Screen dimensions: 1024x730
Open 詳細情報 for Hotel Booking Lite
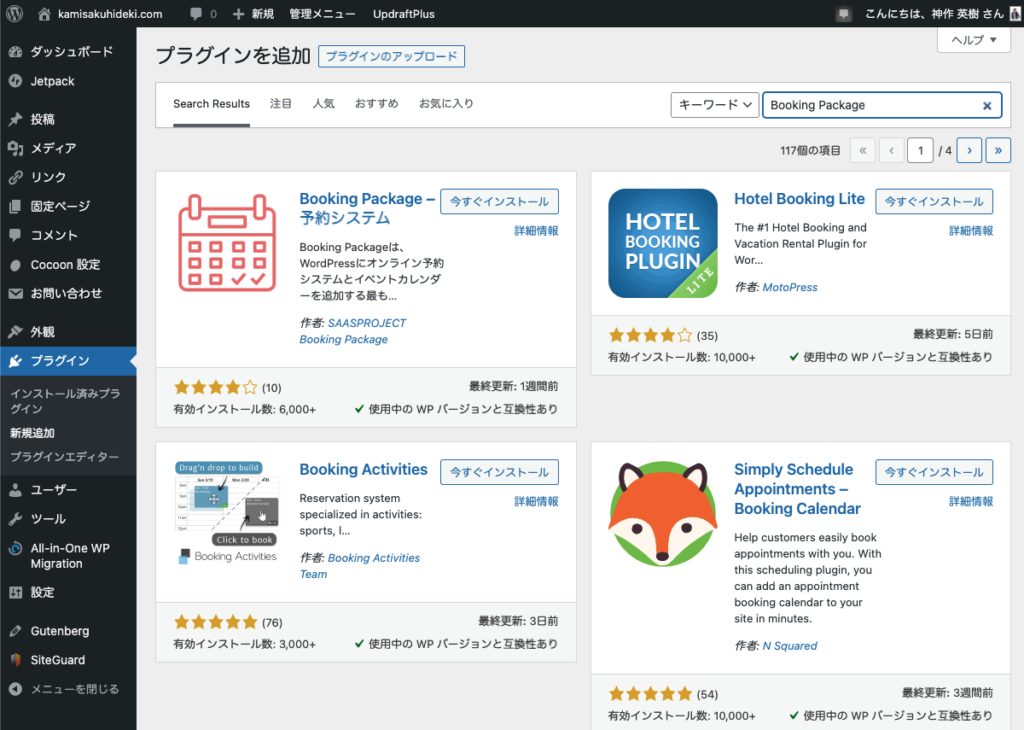coord(971,230)
